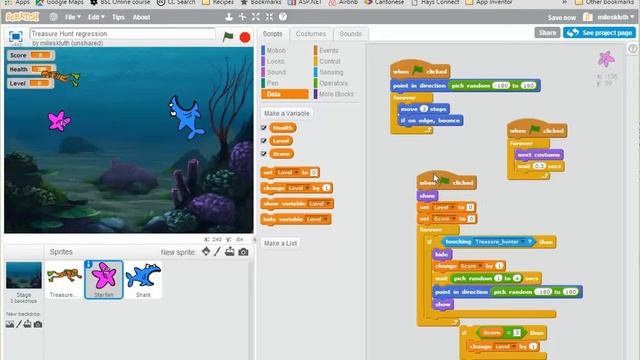The width and height of the screenshot is (640, 360).
Task: Open the scripts area help icon
Action: tap(633, 49)
